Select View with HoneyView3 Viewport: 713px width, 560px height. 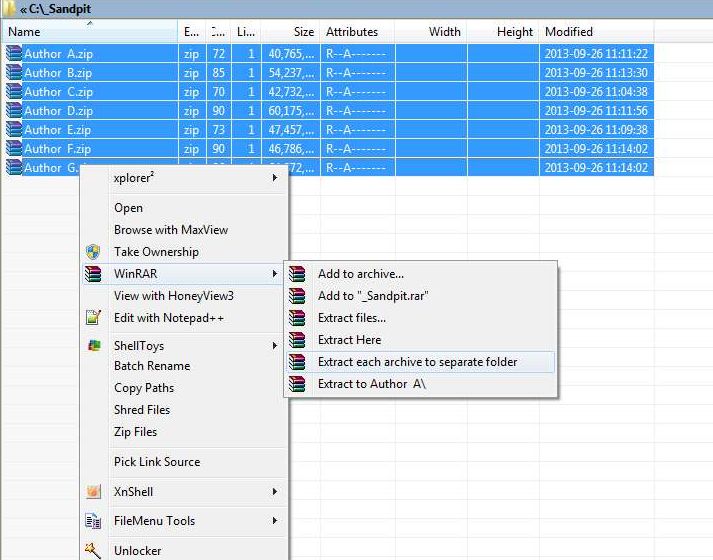174,296
